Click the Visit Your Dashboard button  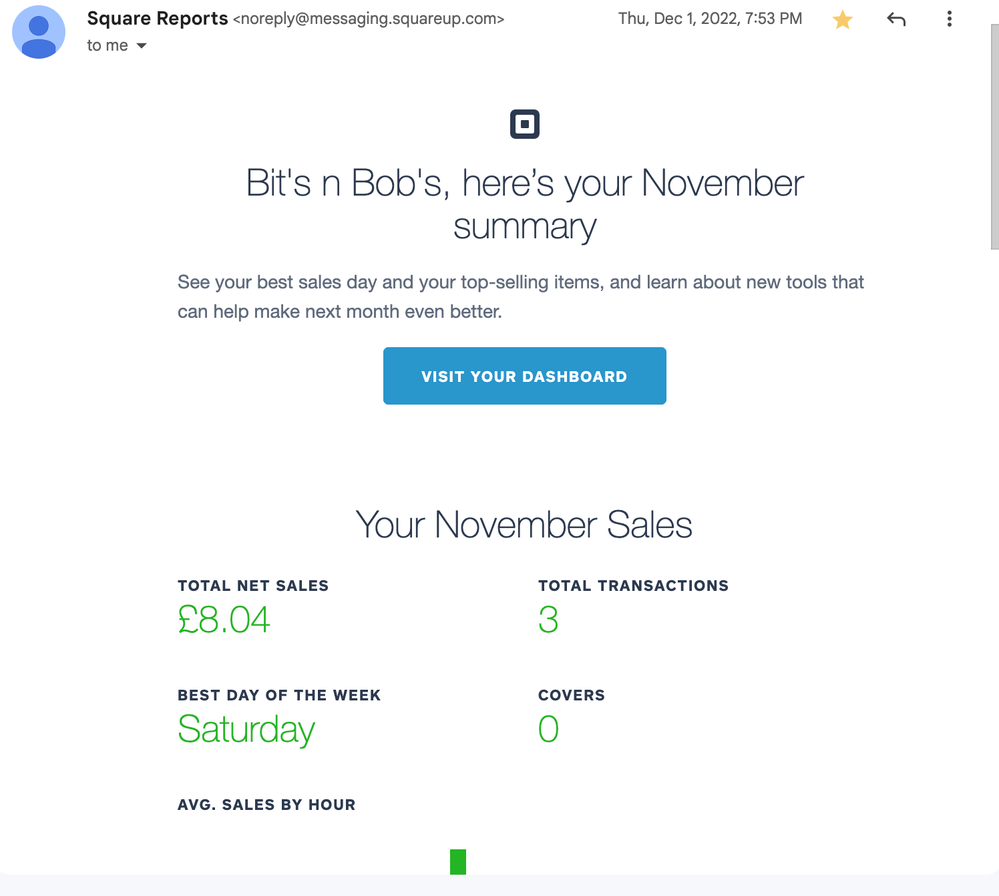pos(524,376)
